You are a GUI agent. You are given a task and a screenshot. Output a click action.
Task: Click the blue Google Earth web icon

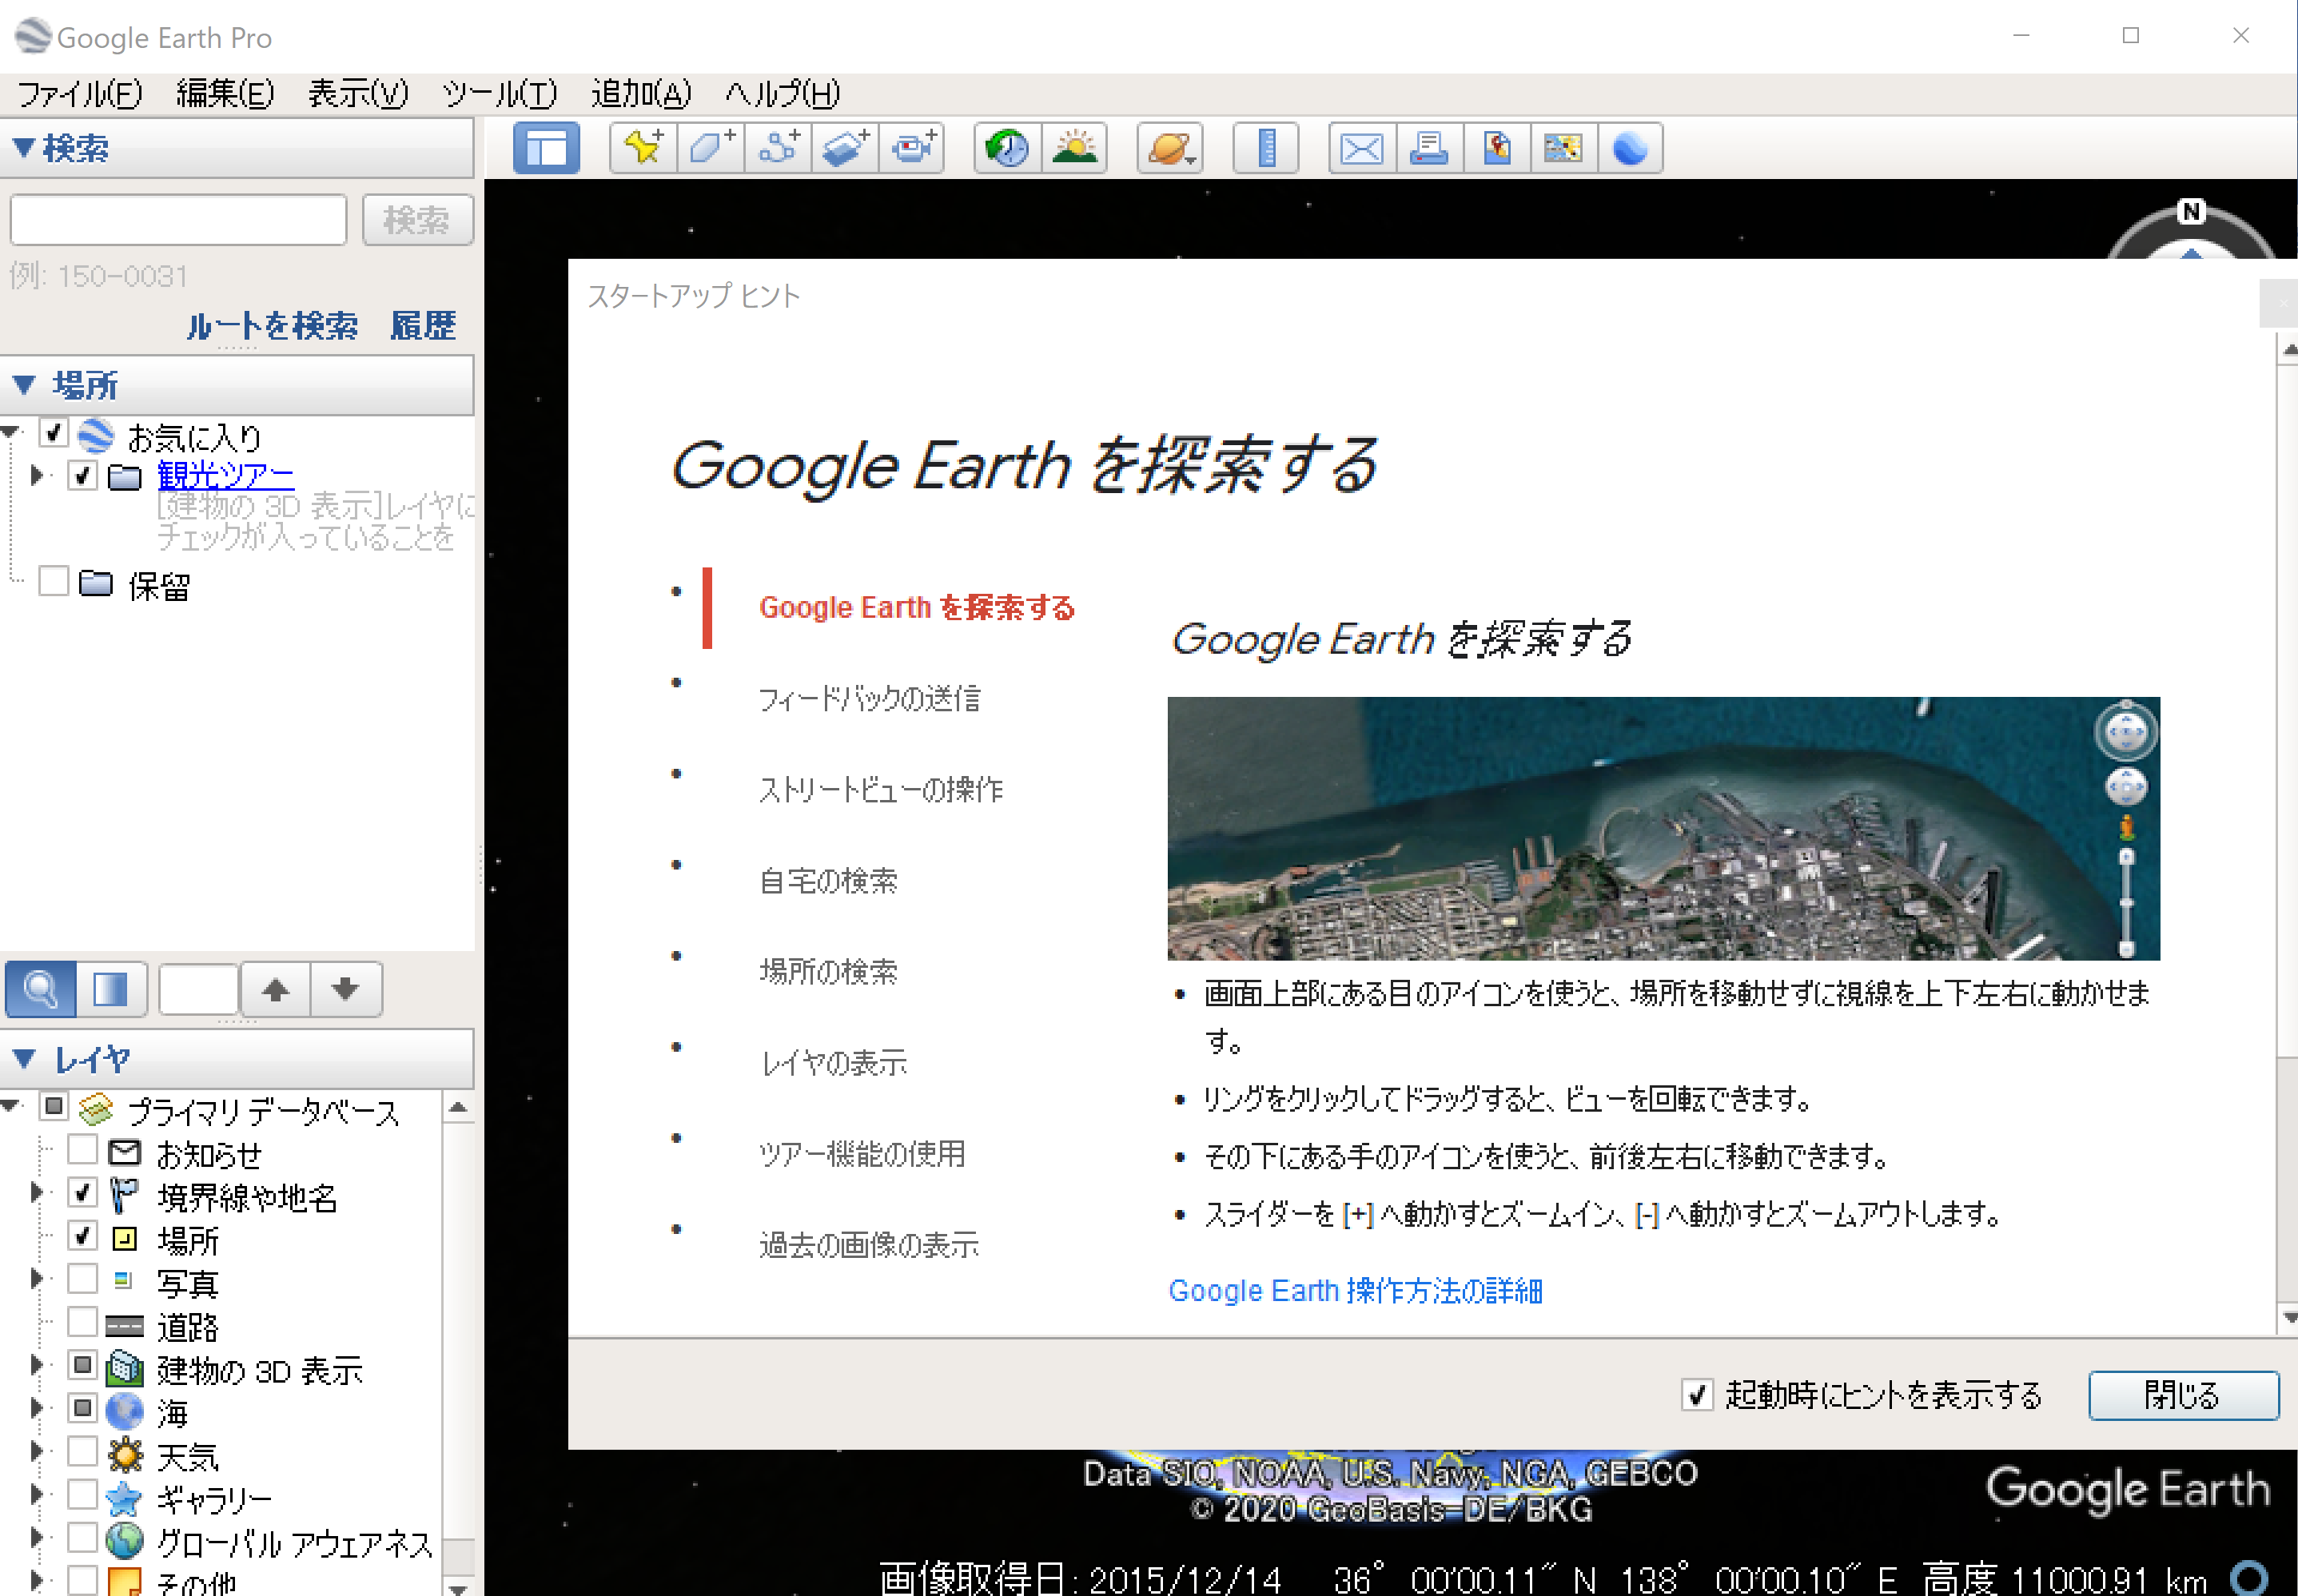click(x=1630, y=148)
